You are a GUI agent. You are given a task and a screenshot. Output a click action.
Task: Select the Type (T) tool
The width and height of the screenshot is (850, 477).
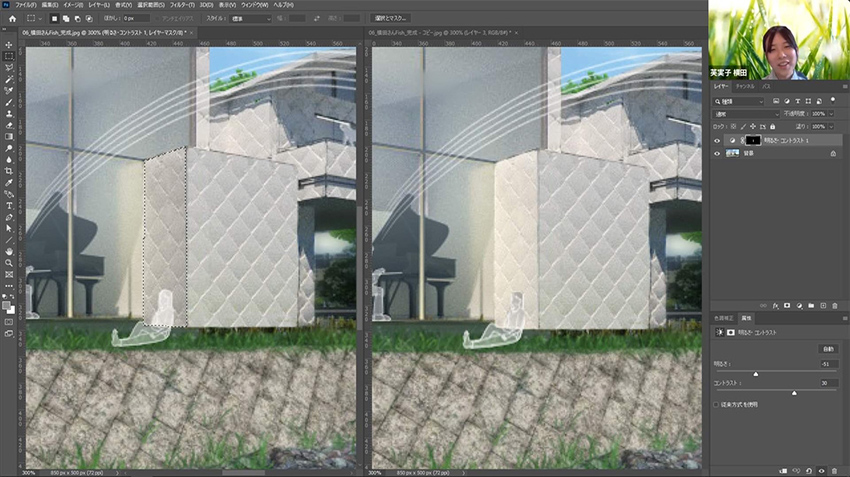[9, 206]
